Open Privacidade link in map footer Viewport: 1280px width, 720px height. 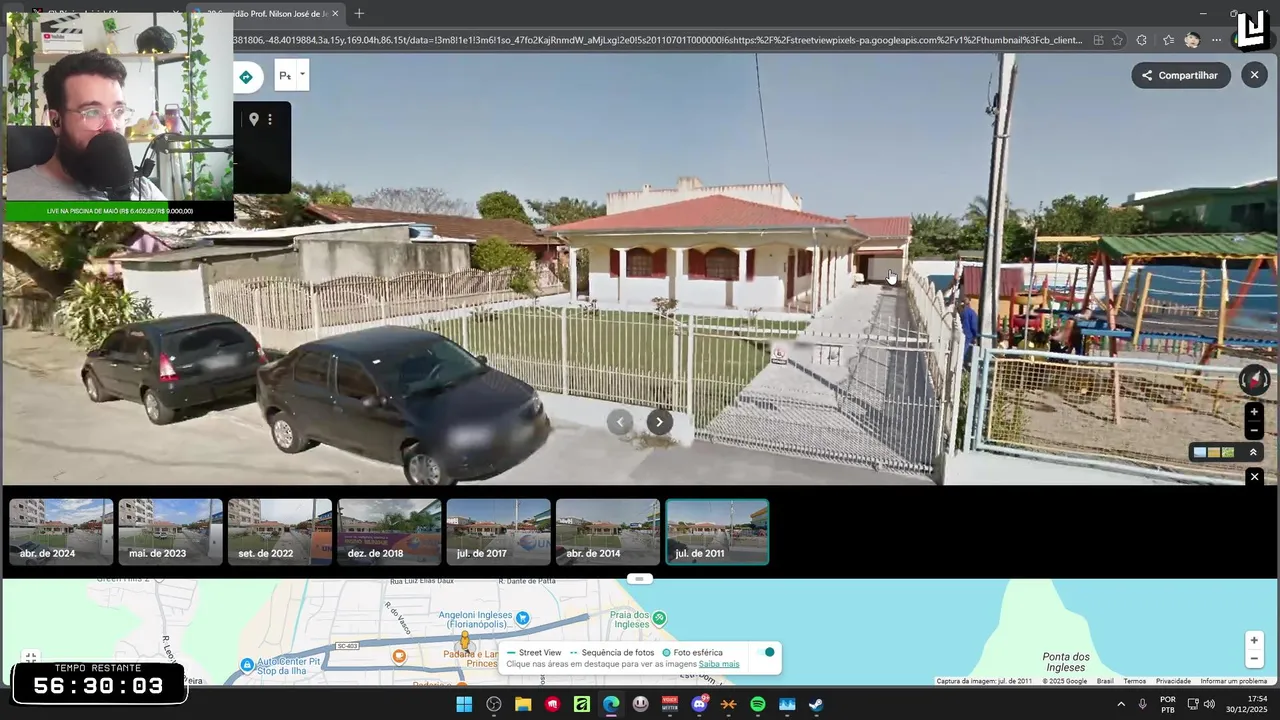click(1173, 681)
